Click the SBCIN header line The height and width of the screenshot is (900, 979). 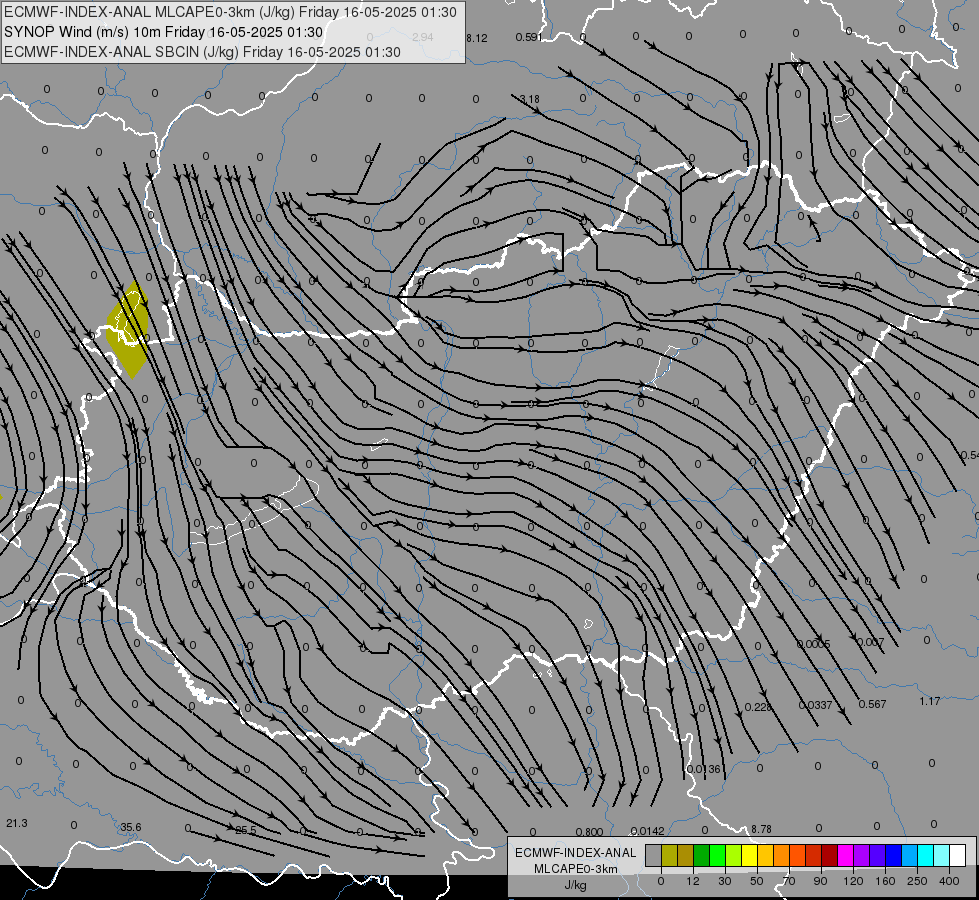coord(202,52)
